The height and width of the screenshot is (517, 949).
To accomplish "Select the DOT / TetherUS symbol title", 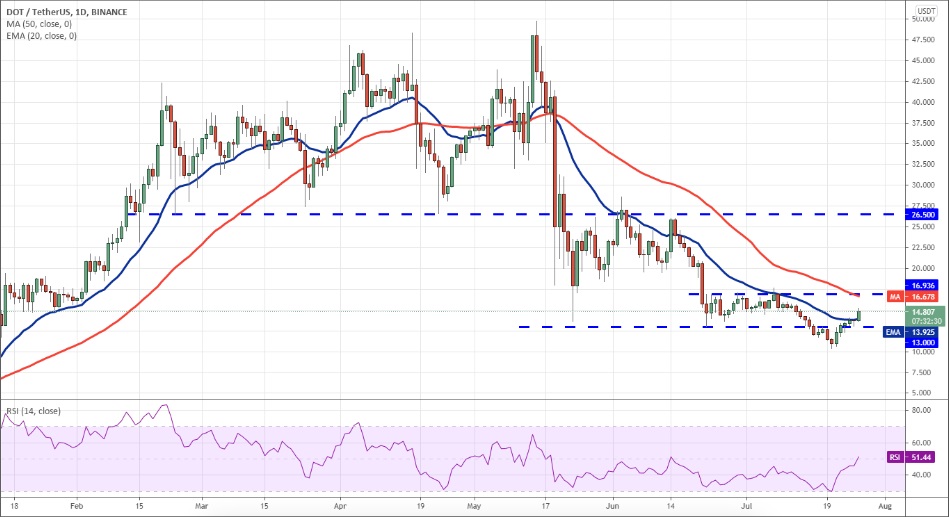I will point(67,12).
